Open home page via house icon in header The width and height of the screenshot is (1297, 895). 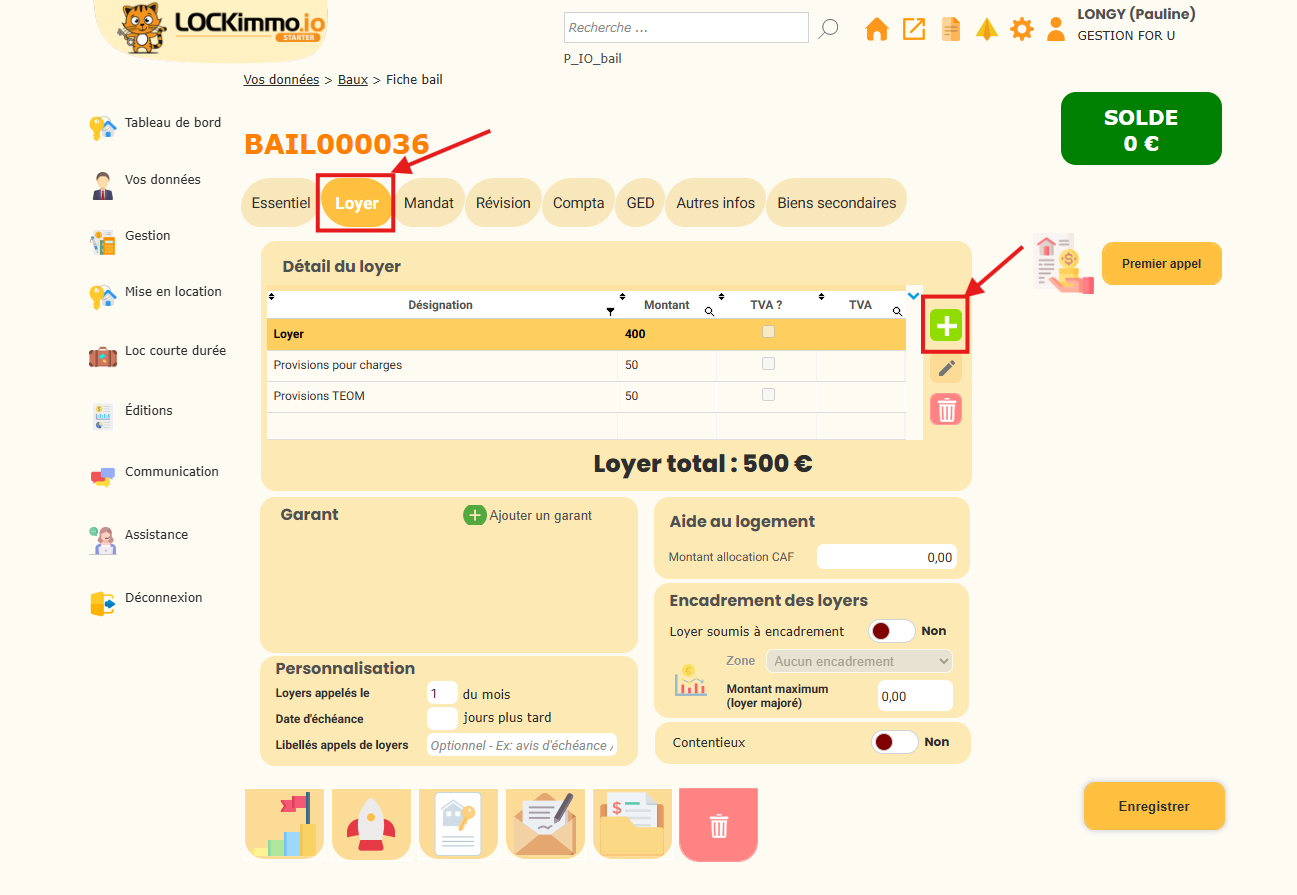(876, 29)
